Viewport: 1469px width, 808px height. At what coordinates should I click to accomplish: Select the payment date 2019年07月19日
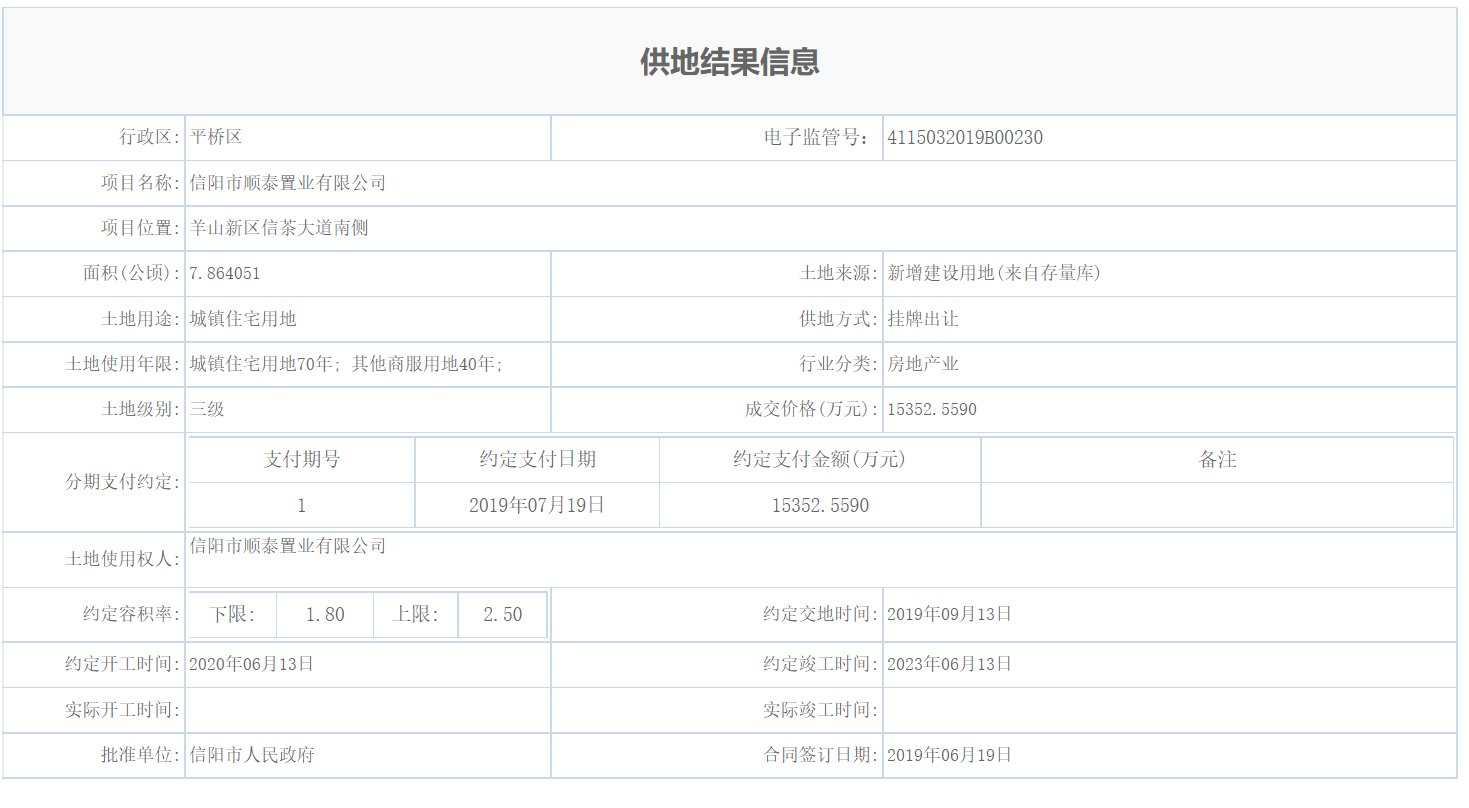(x=537, y=505)
